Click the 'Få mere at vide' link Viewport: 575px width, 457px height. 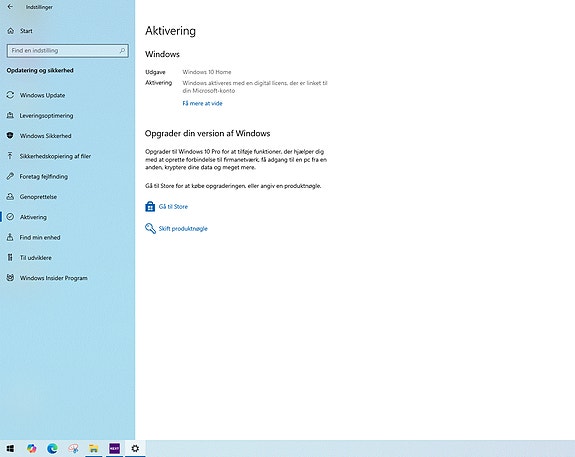click(202, 103)
